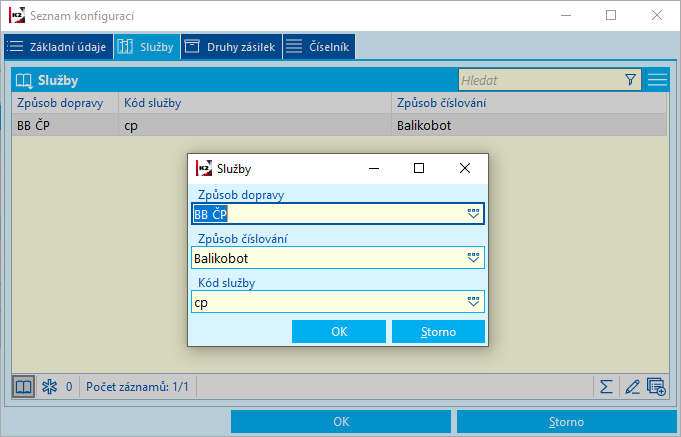Go to the Číselník tab
This screenshot has width=681, height=437.
point(319,46)
